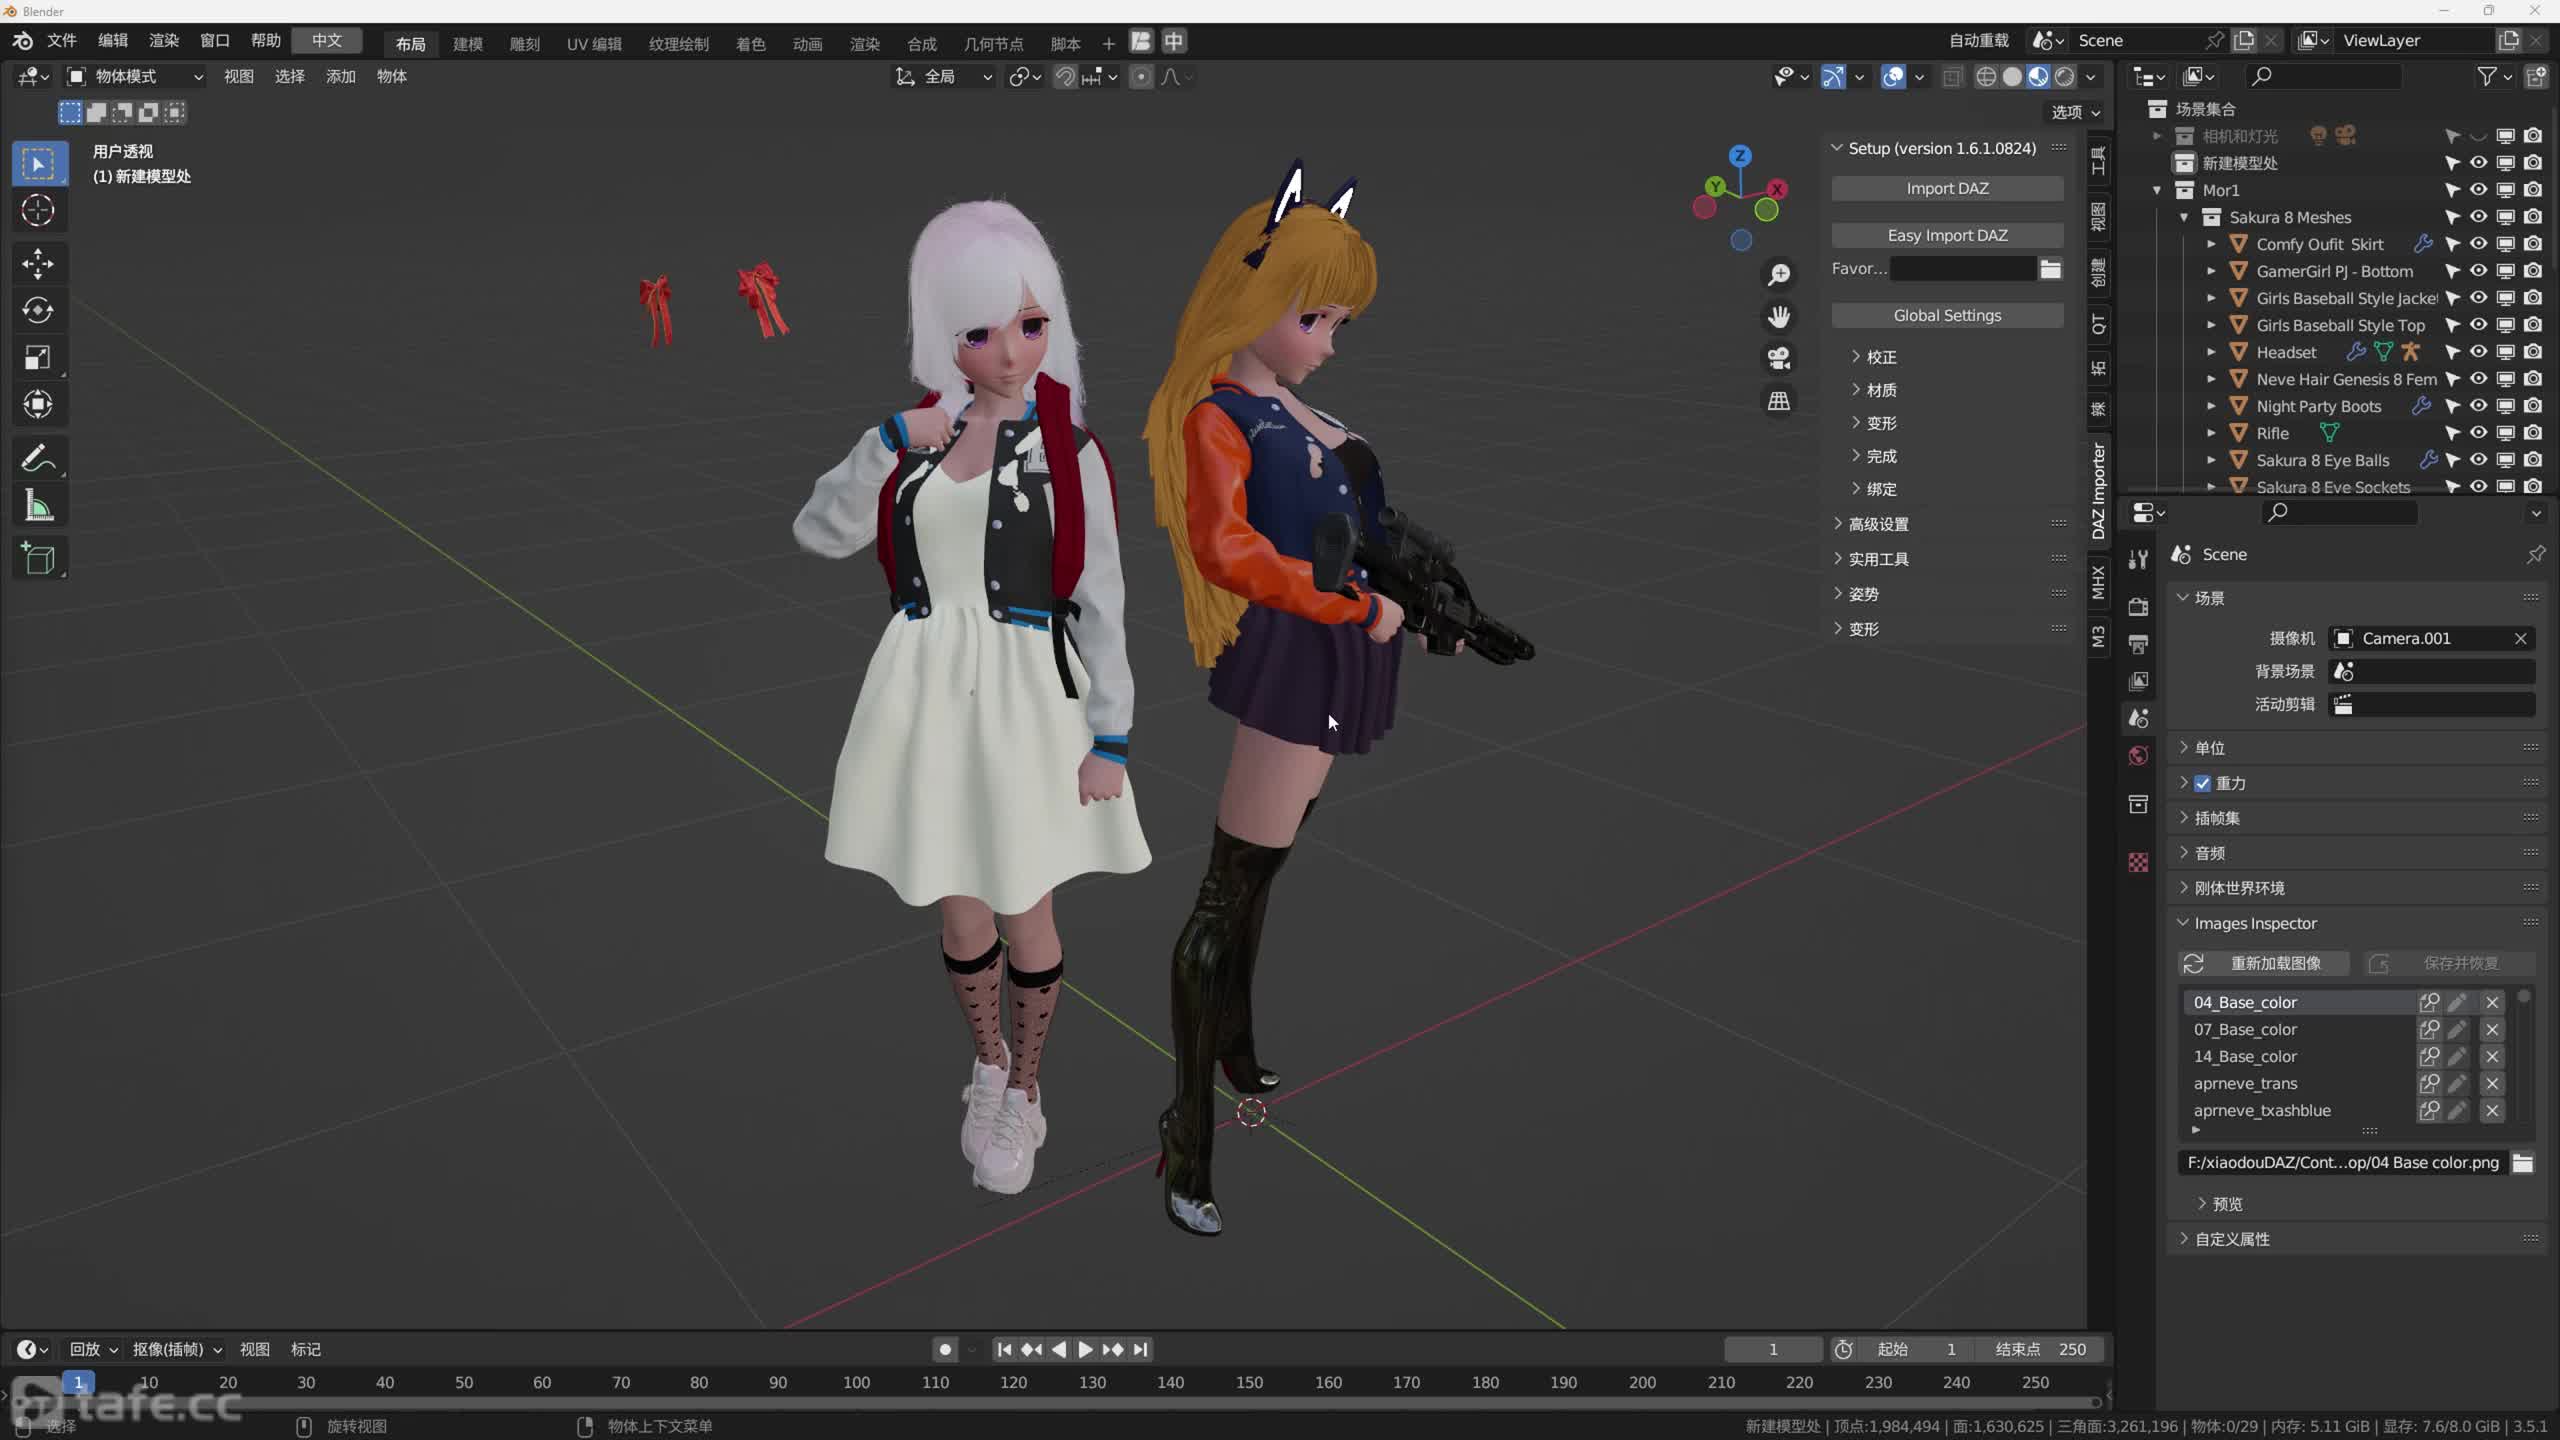The width and height of the screenshot is (2560, 1440).
Task: Browse folder next to Favor field
Action: coord(2051,268)
